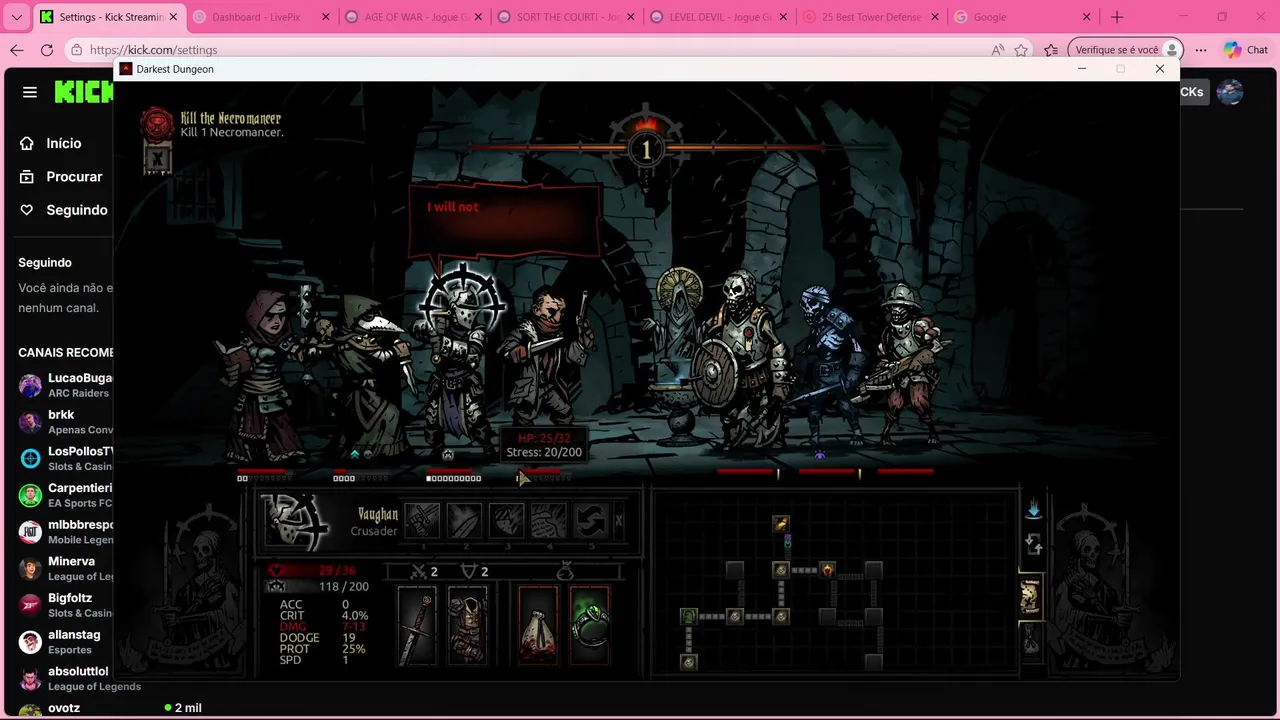Select the unexplored bottom-right map room
This screenshot has height=720, width=1280.
coord(874,662)
